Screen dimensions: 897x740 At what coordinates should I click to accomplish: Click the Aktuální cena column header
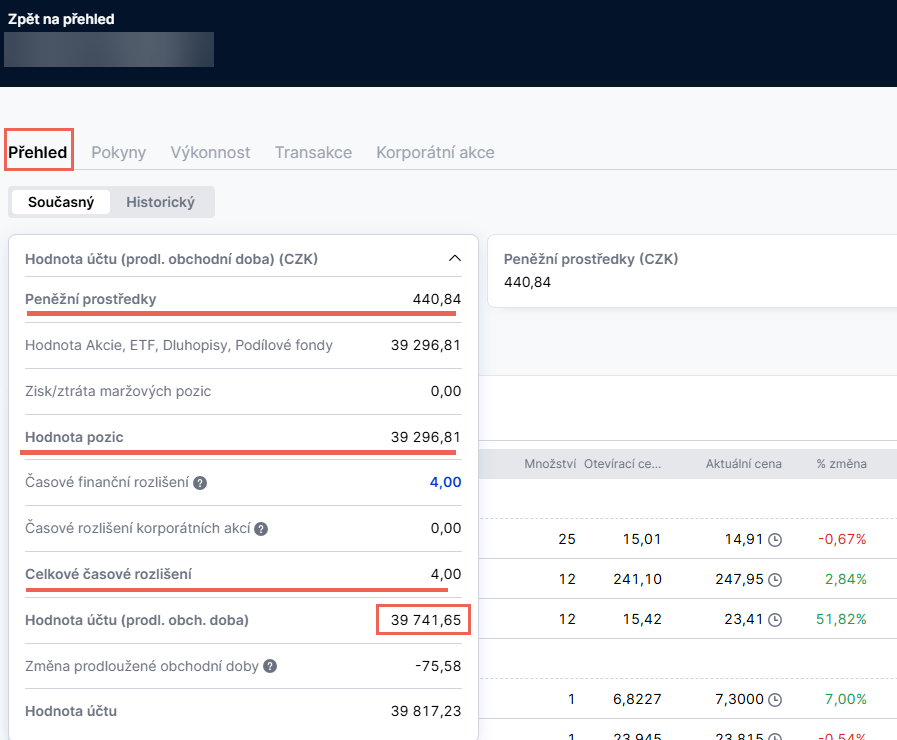click(743, 464)
